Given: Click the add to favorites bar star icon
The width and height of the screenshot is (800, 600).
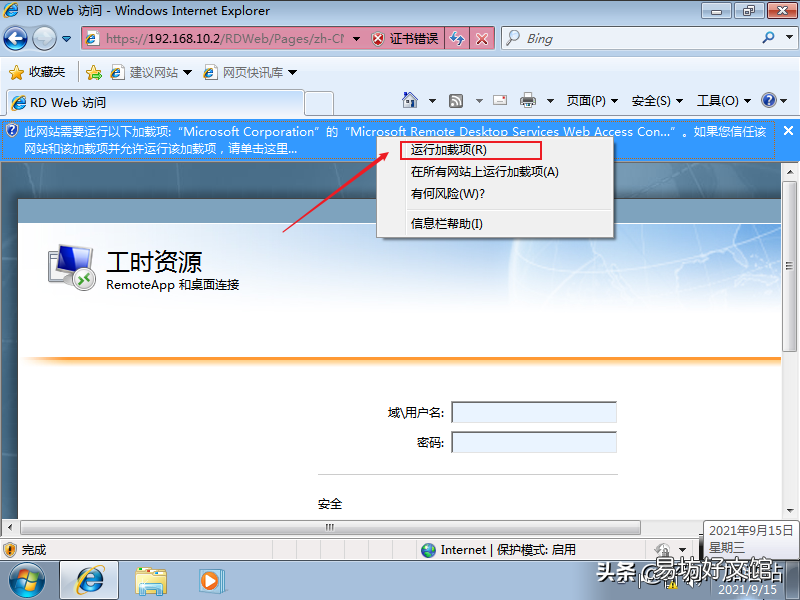Looking at the screenshot, I should point(94,73).
